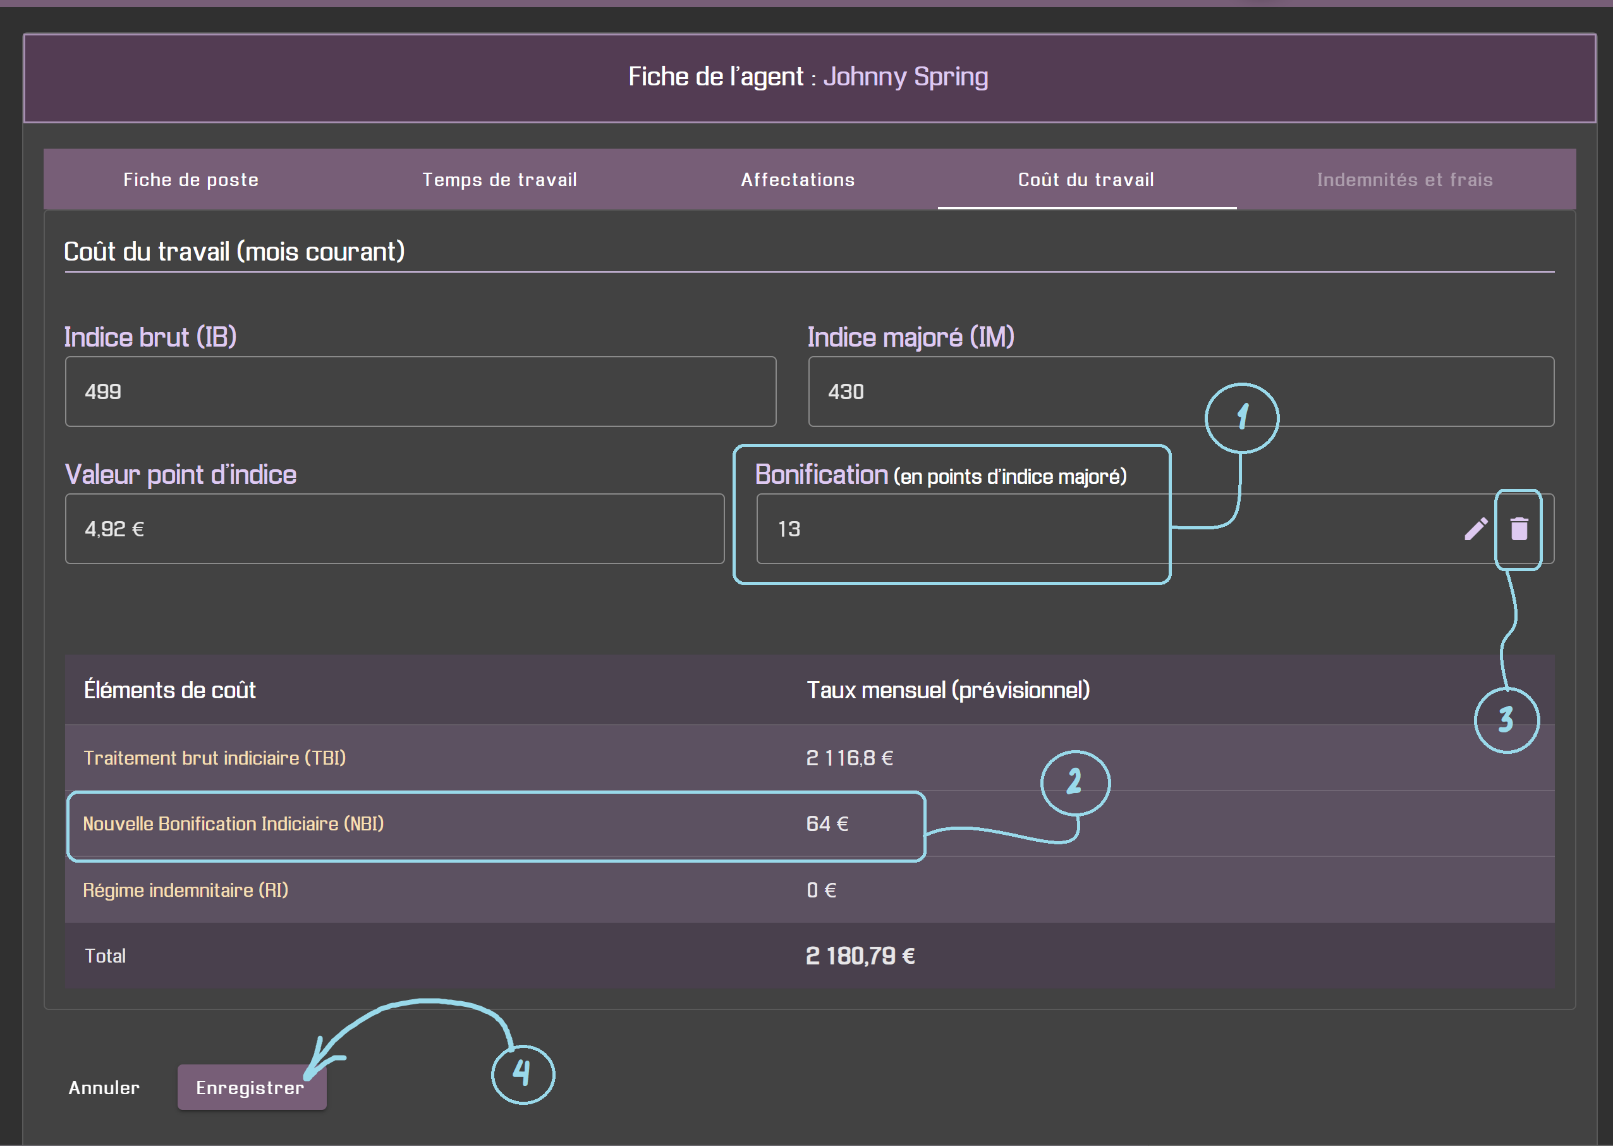The height and width of the screenshot is (1146, 1613).
Task: Click the TBI amount 2 116,8 €
Action: pyautogui.click(x=850, y=758)
